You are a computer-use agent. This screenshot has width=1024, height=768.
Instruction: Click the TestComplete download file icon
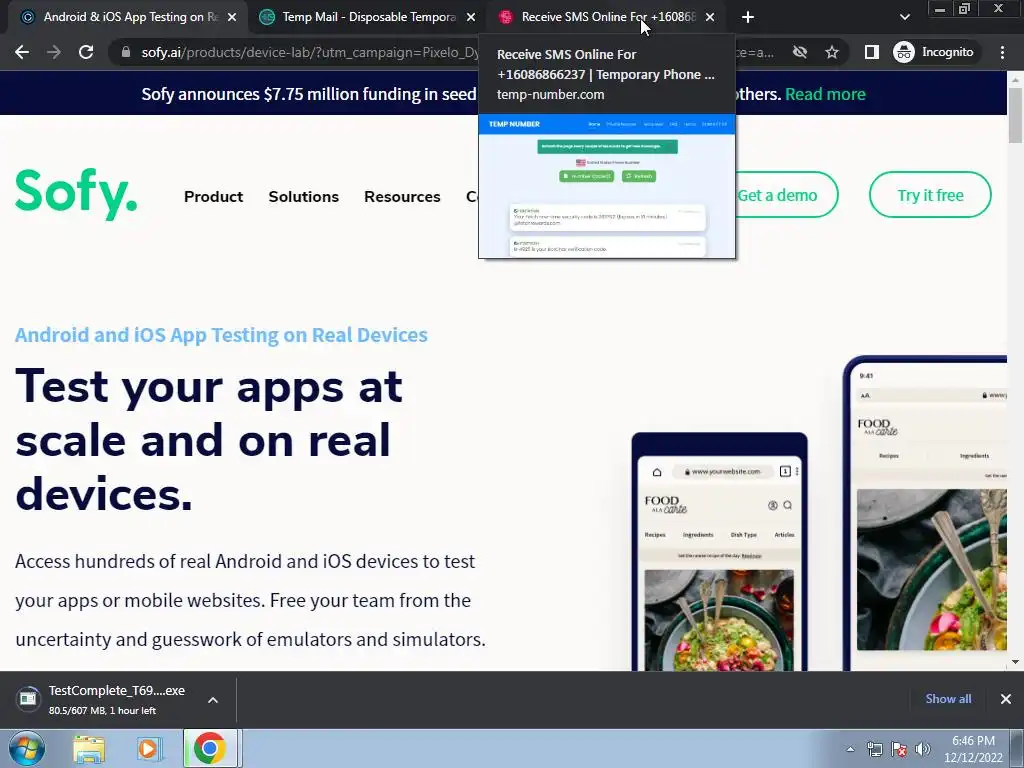point(28,699)
